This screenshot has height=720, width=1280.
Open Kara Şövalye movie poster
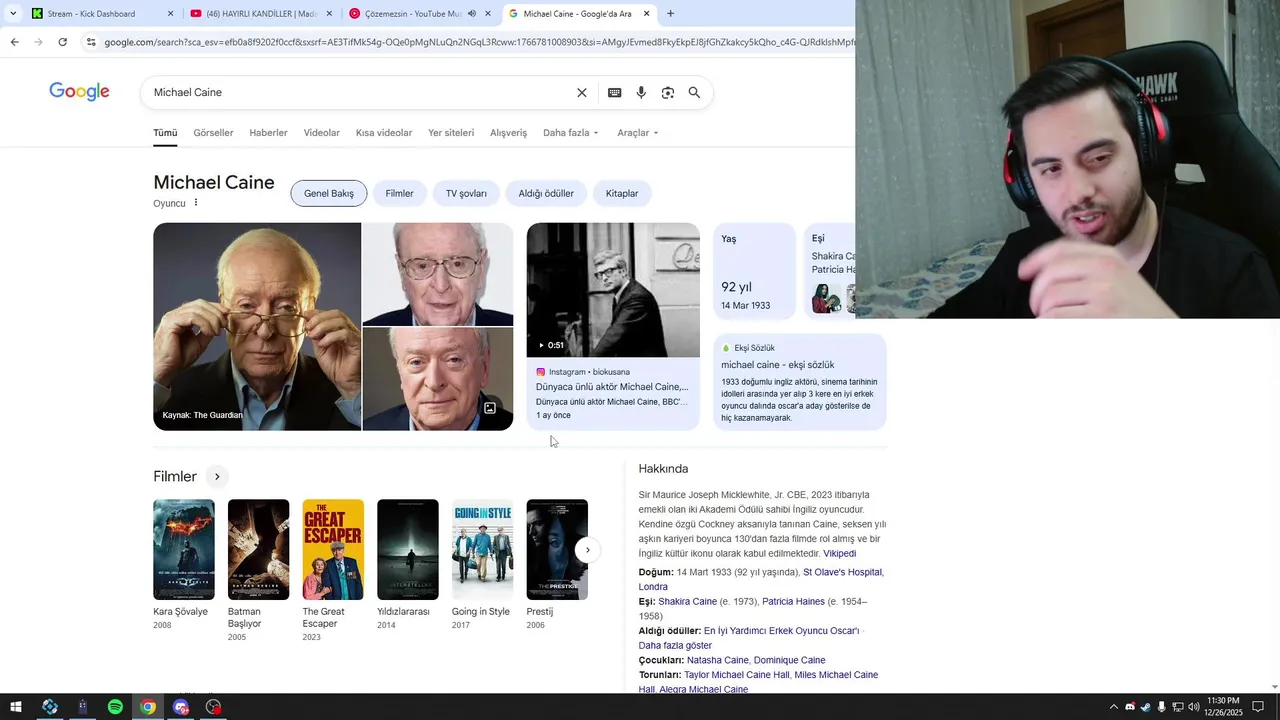tap(183, 549)
